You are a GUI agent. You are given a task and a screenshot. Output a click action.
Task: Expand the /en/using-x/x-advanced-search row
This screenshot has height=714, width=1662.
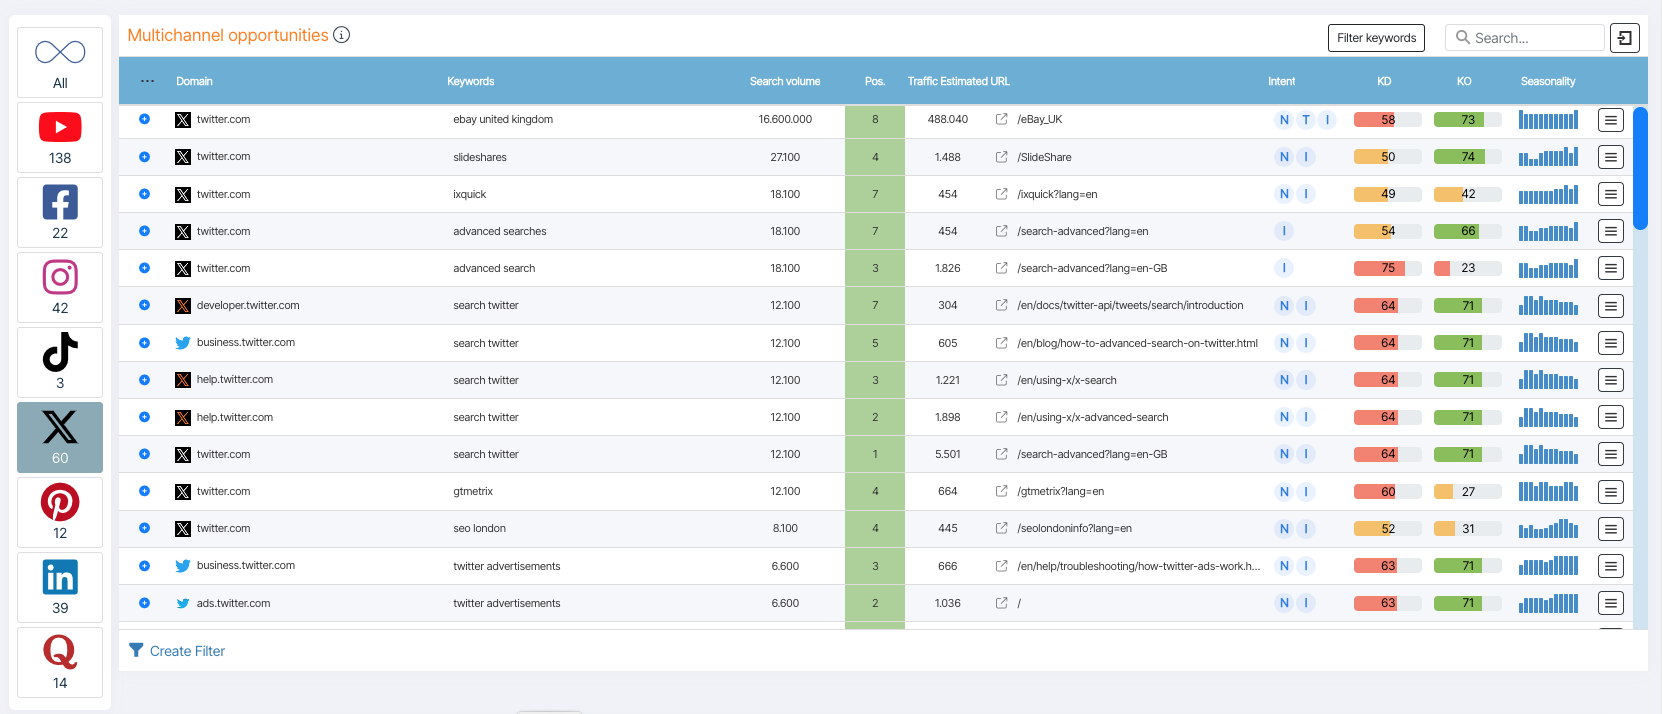144,417
